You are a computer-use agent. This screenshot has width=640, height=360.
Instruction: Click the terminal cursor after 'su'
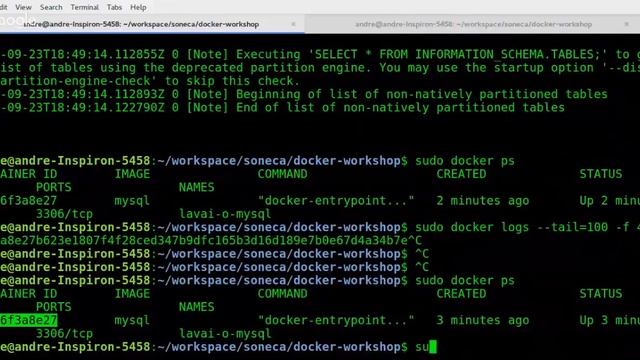pyautogui.click(x=433, y=347)
